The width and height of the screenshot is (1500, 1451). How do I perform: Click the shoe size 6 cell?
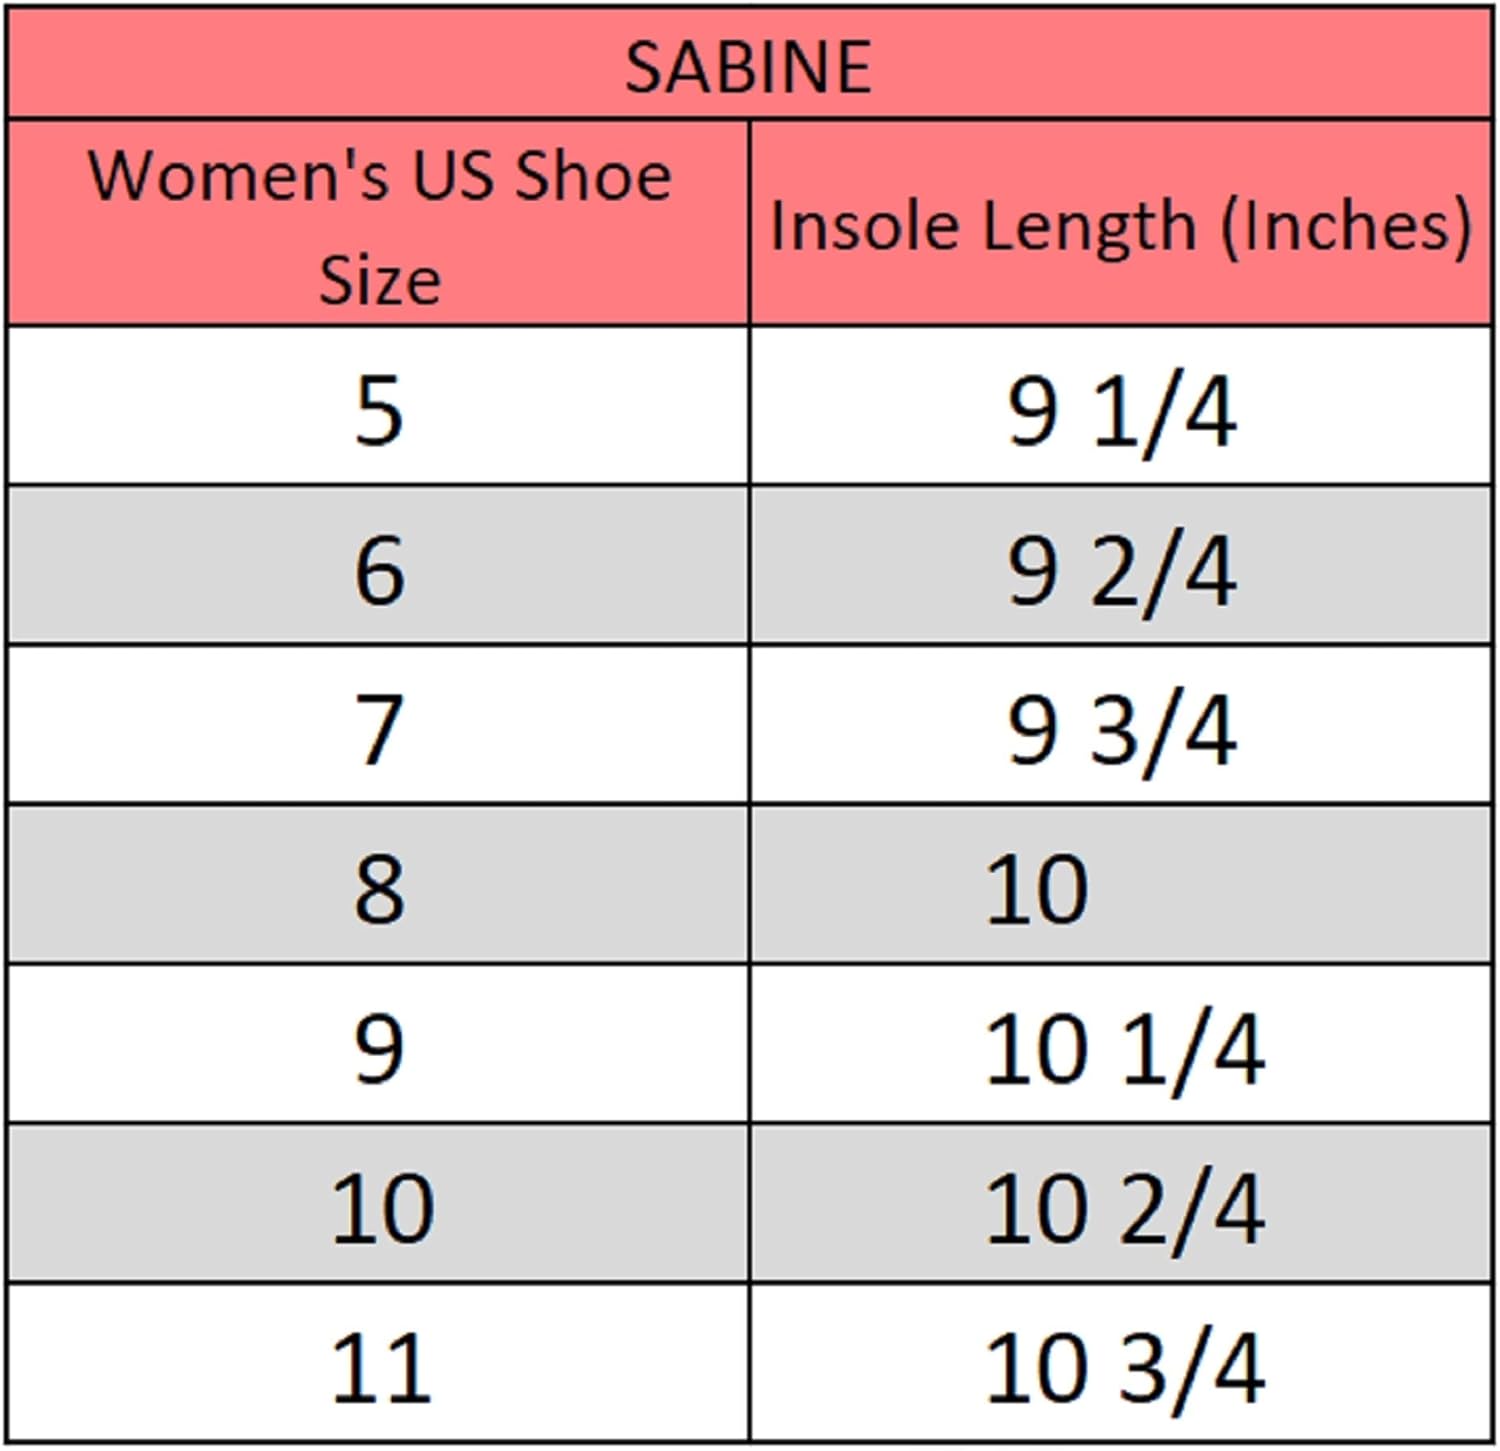tap(379, 570)
